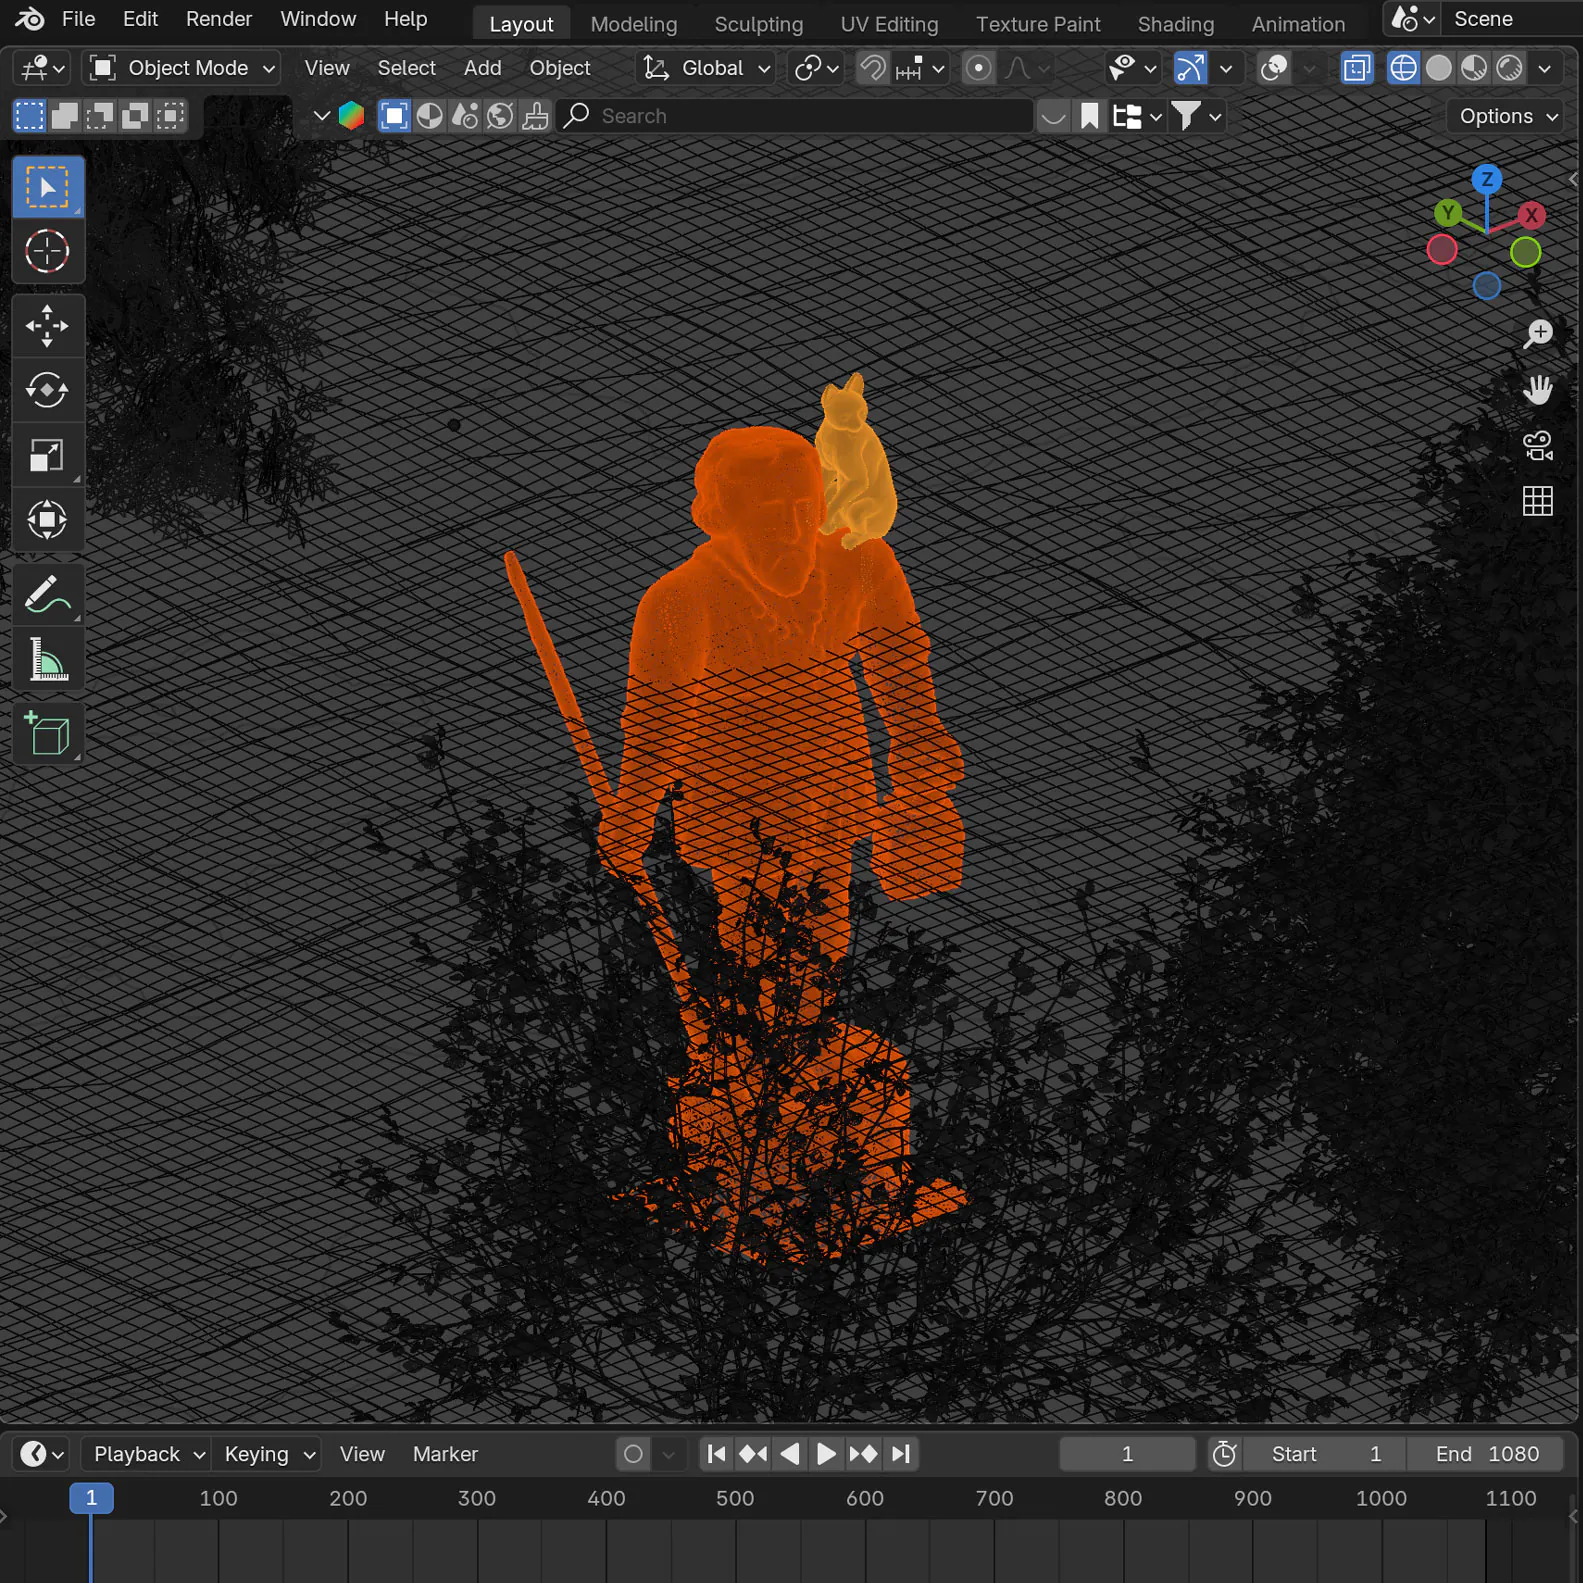Open the Object Mode dropdown
Viewport: 1583px width, 1583px height.
pyautogui.click(x=182, y=68)
